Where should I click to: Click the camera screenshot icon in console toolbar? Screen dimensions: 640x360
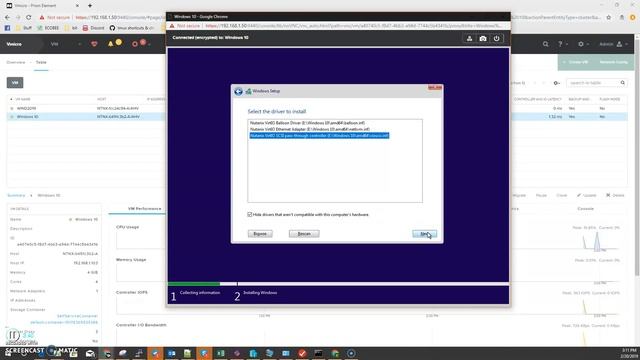pyautogui.click(x=483, y=38)
